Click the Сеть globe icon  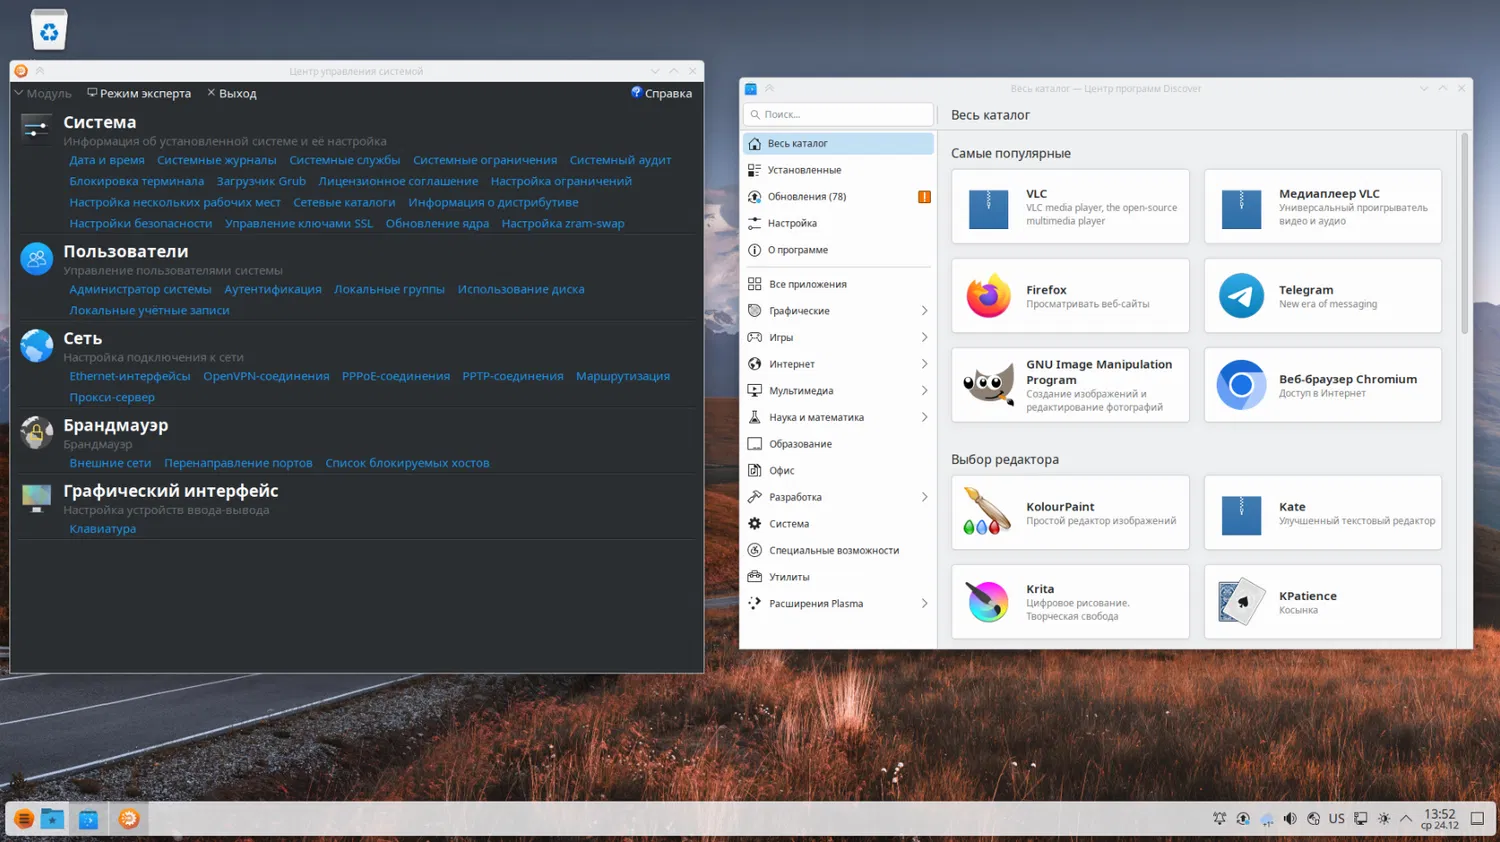pos(36,345)
